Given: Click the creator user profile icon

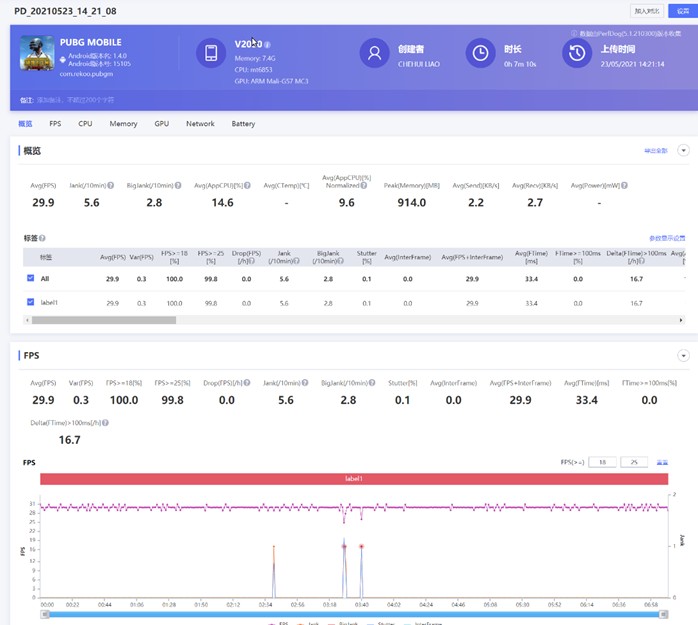Looking at the screenshot, I should pos(374,54).
